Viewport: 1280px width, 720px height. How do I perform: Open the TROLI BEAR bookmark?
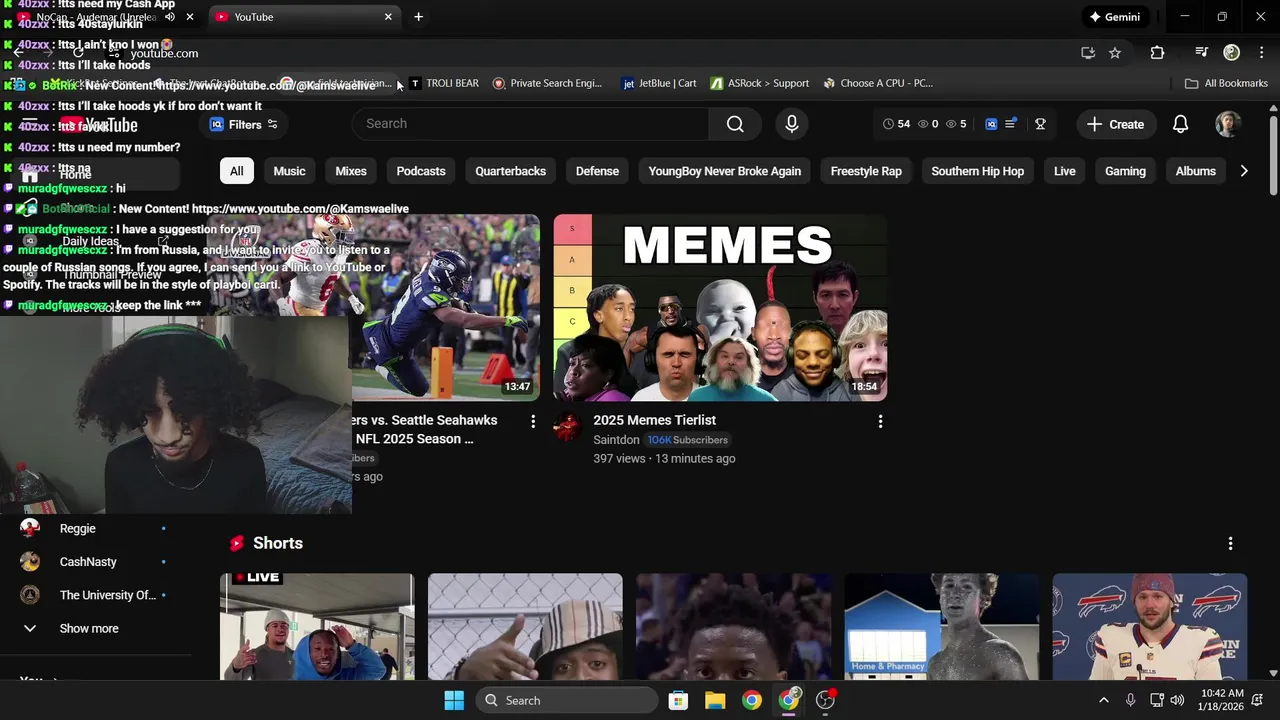pyautogui.click(x=444, y=83)
